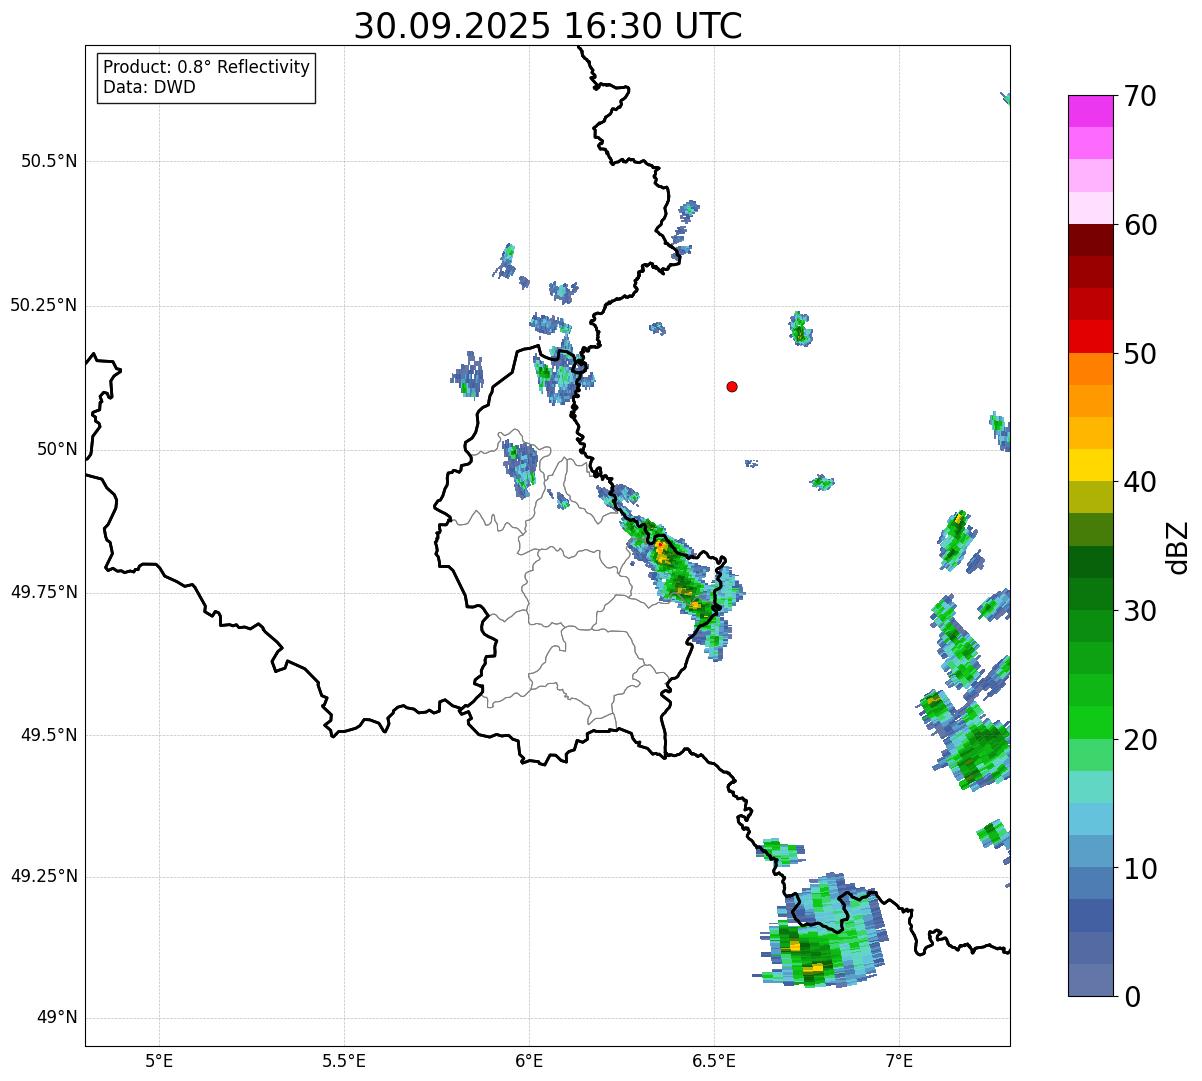Click the '10' colorbar tick label
Screen dimensions: 1202x1081
coord(1139,868)
